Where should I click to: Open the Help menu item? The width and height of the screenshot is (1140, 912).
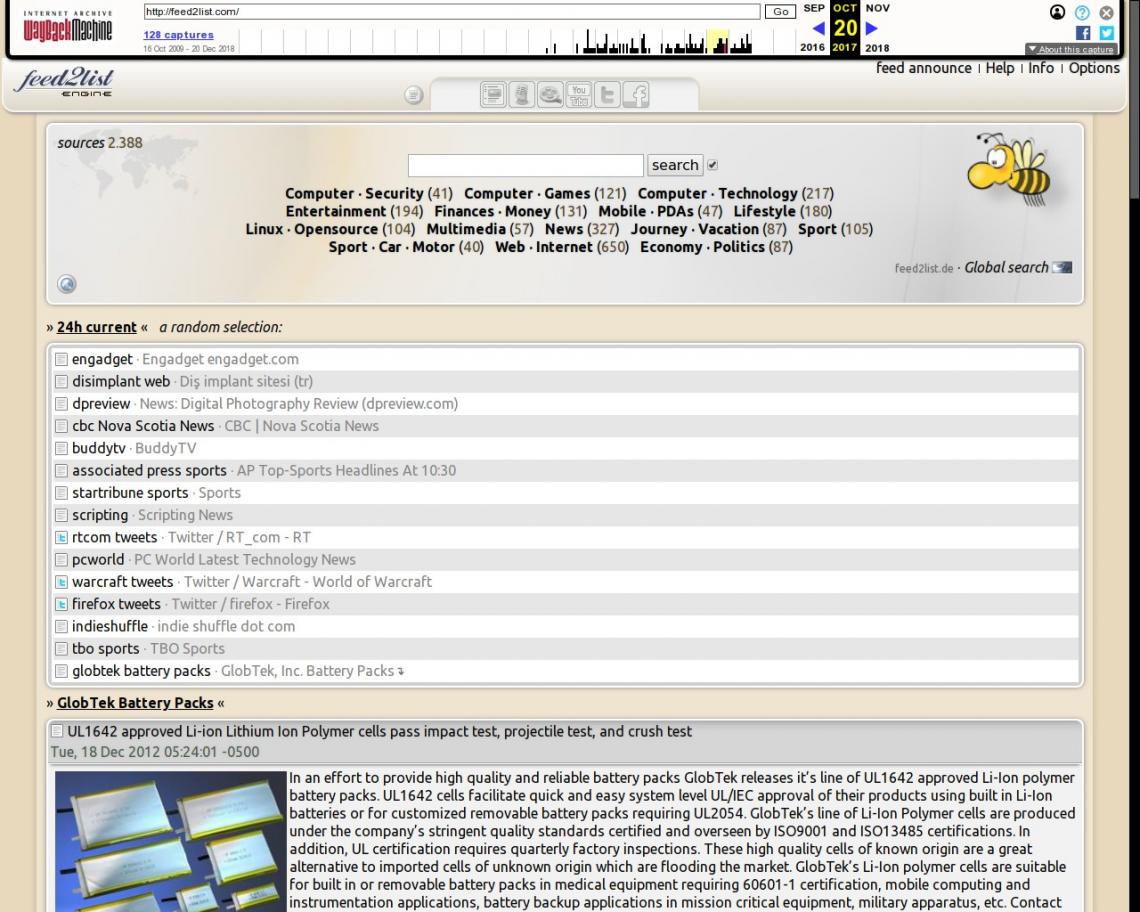[x=1000, y=68]
